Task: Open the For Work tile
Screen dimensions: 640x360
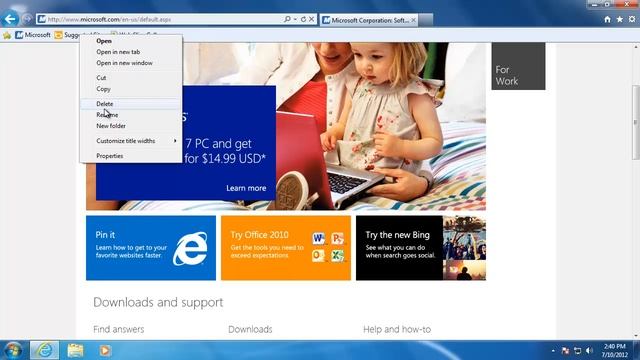Action: pos(518,66)
